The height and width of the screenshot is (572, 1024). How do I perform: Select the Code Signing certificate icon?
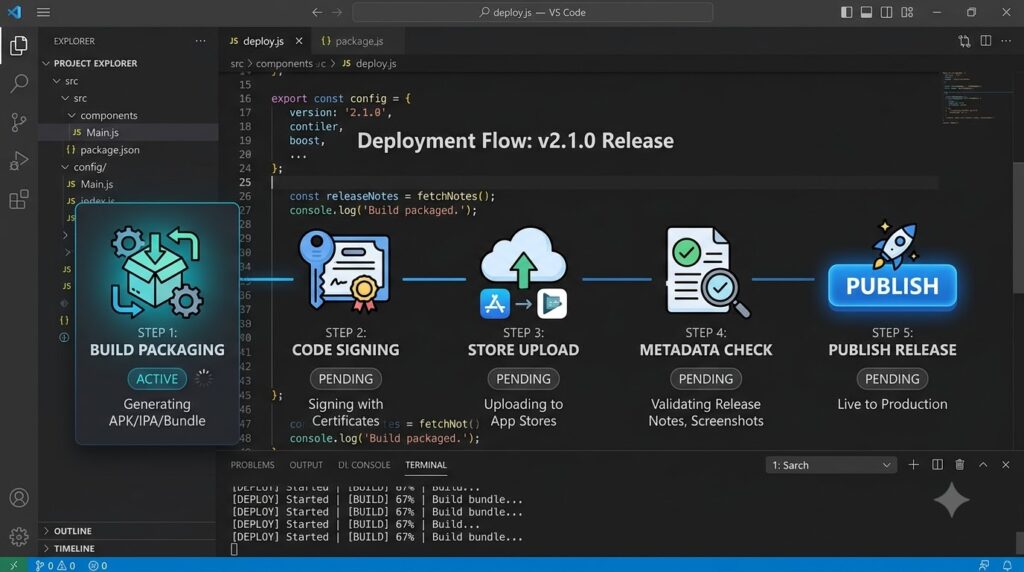(344, 270)
